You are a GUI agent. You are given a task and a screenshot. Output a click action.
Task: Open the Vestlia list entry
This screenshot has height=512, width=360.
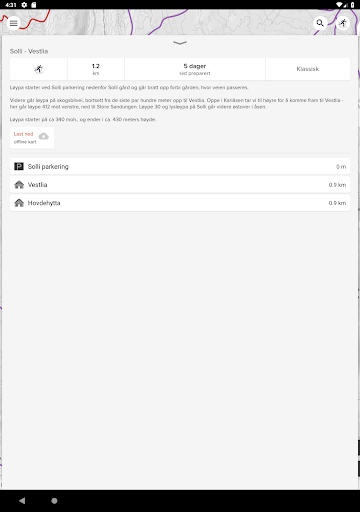(180, 185)
